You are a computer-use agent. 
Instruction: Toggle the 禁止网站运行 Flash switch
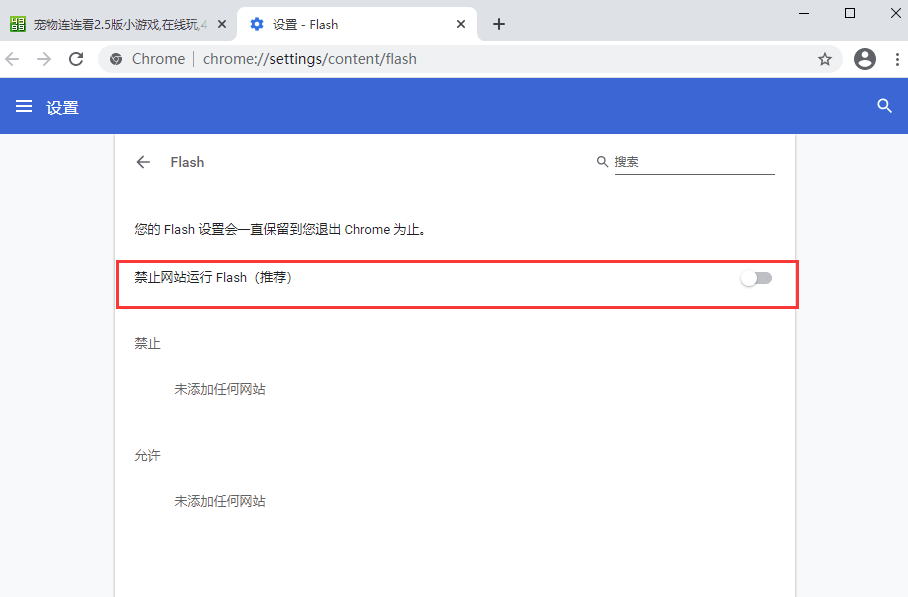756,278
